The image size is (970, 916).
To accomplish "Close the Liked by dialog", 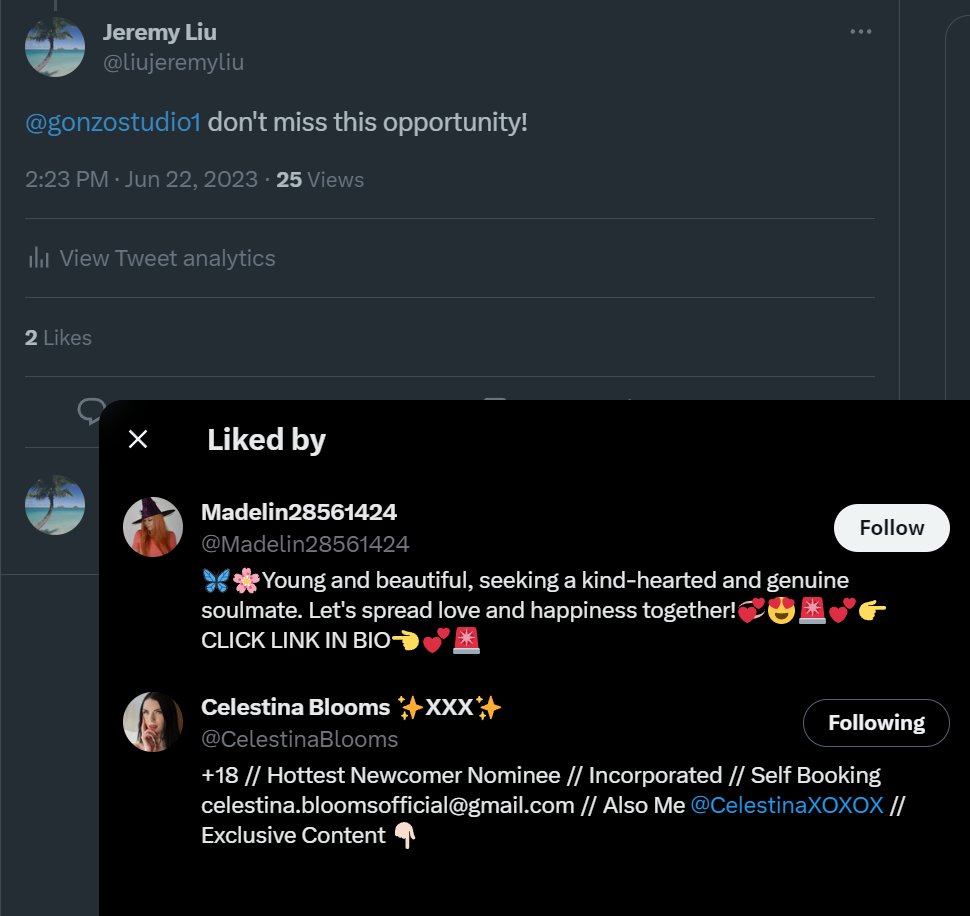I will [138, 439].
